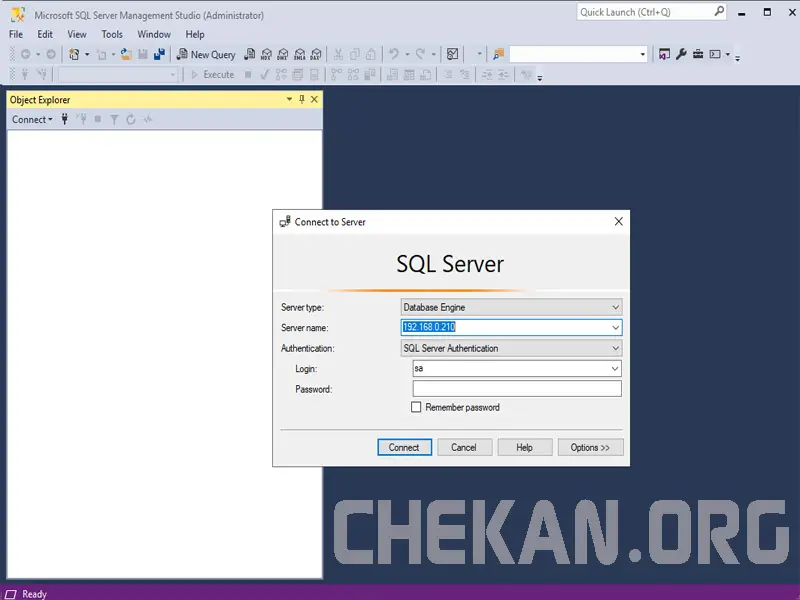
Task: Click the Options >> button
Action: click(590, 447)
